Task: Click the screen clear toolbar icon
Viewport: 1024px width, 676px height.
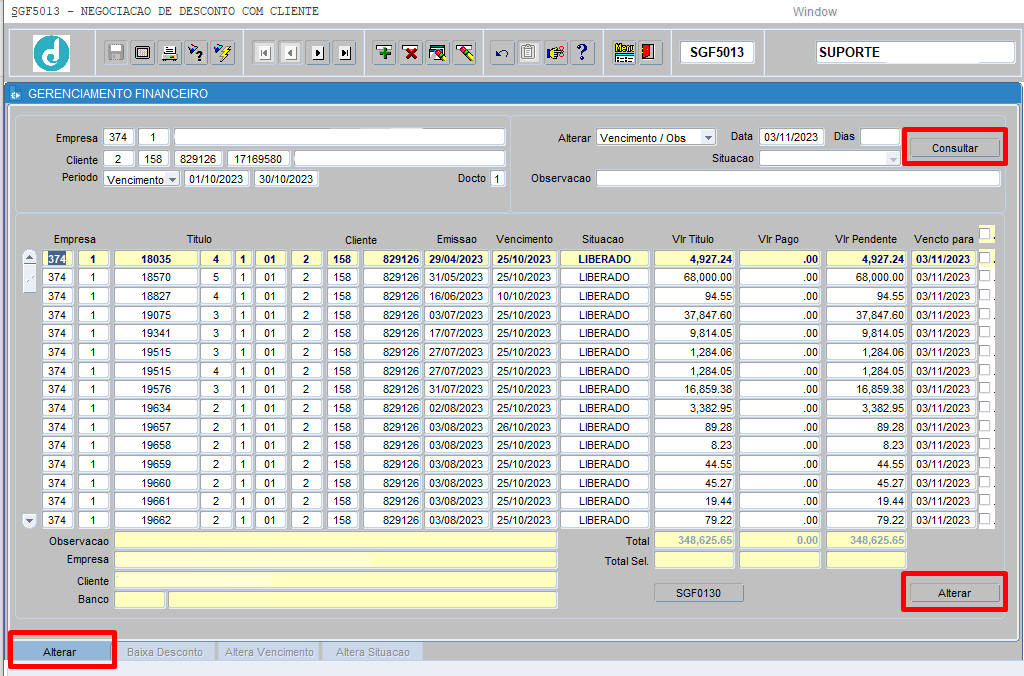Action: tap(142, 53)
